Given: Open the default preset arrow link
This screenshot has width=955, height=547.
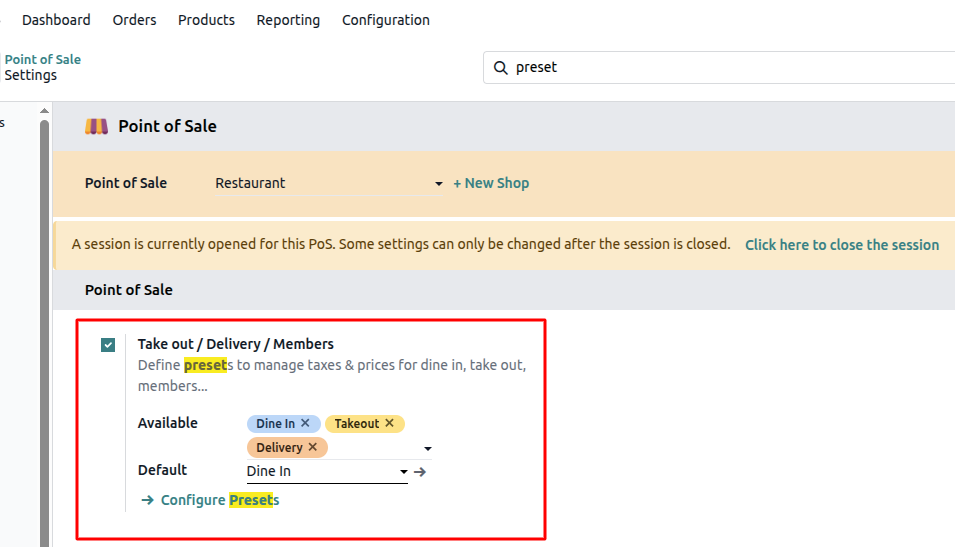Looking at the screenshot, I should (x=420, y=471).
